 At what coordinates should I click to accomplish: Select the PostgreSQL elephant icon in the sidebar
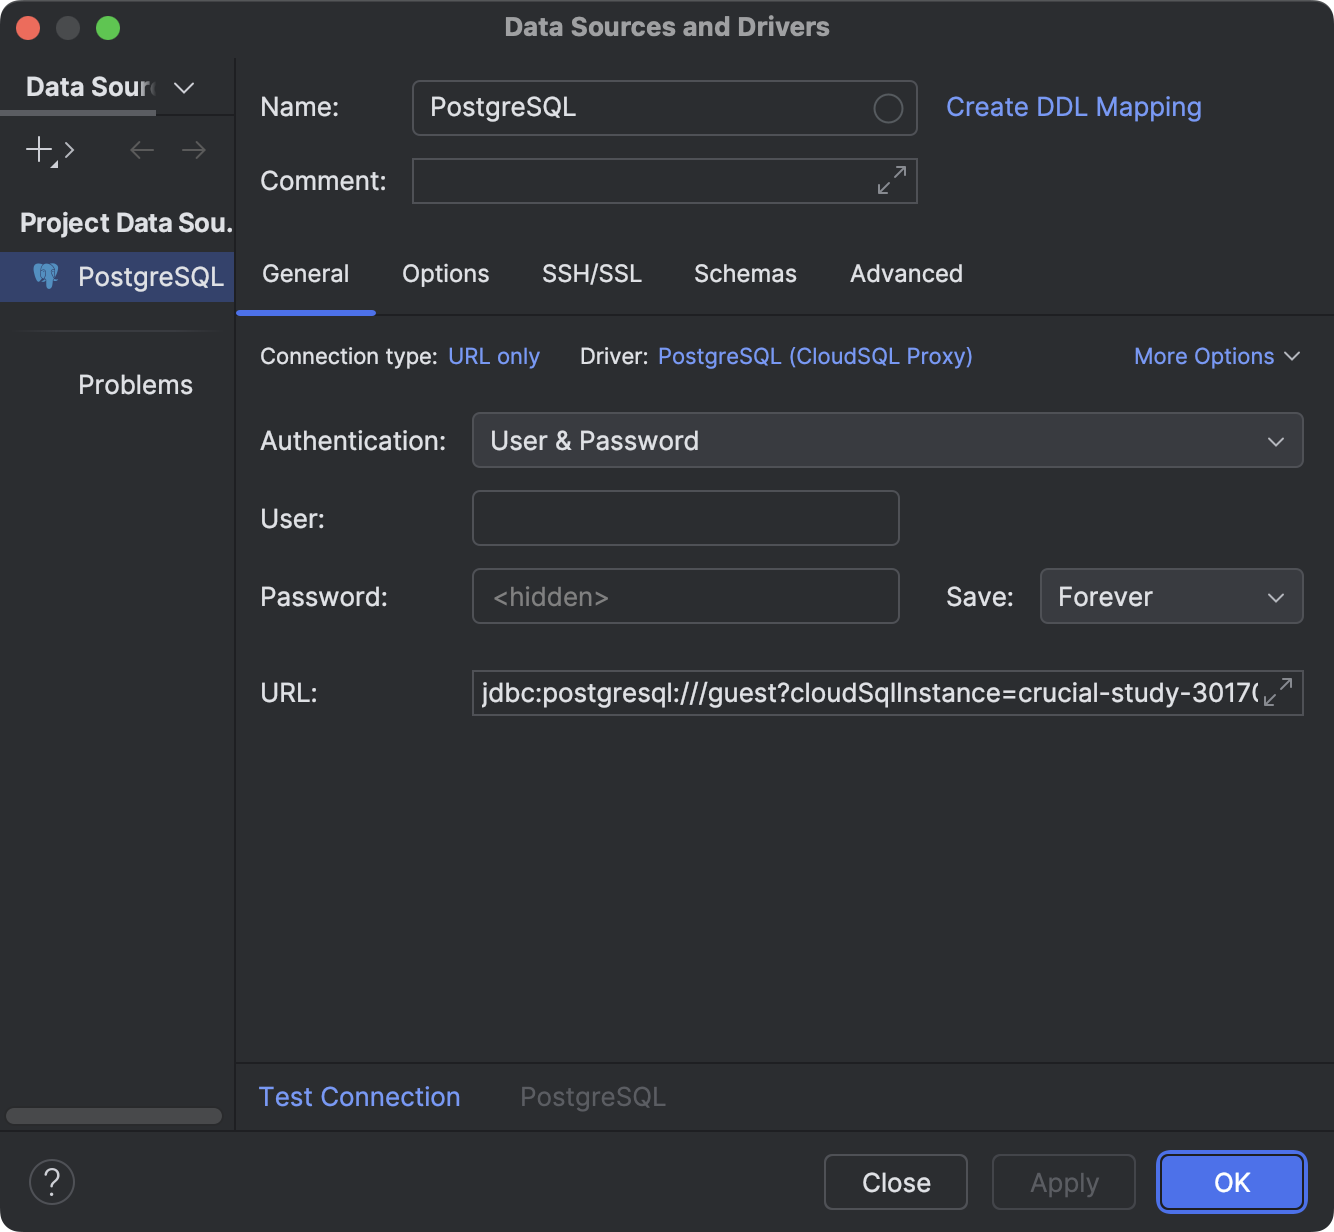(46, 277)
